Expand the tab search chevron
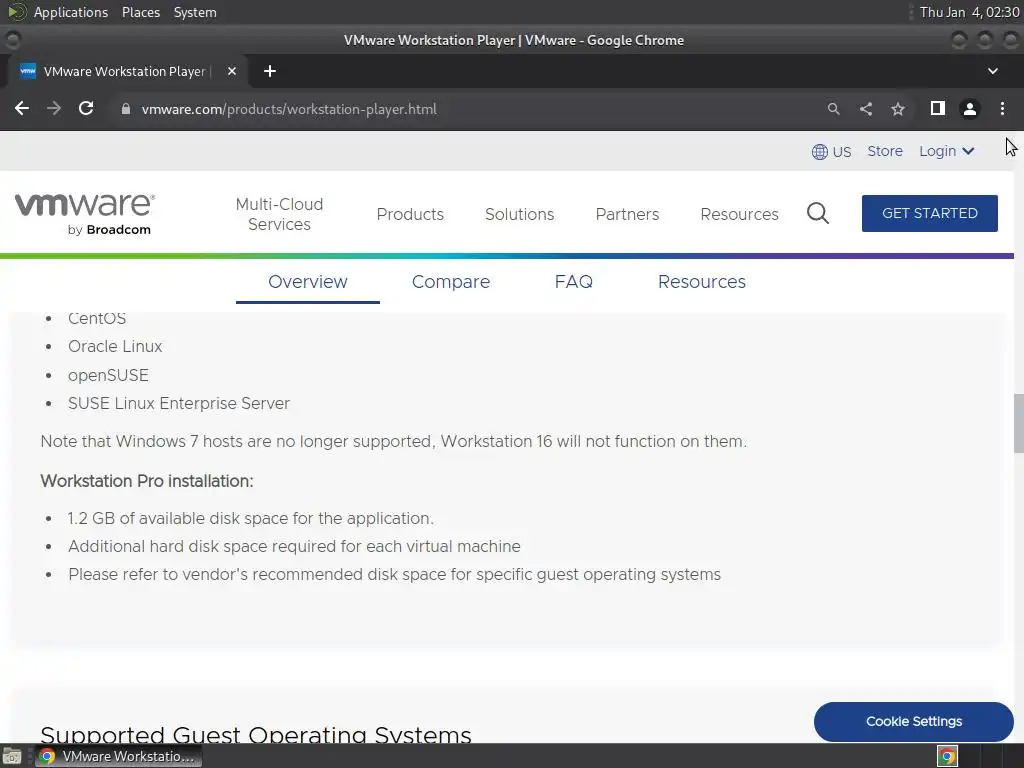Screen dimensions: 1024x768 pos(993,71)
